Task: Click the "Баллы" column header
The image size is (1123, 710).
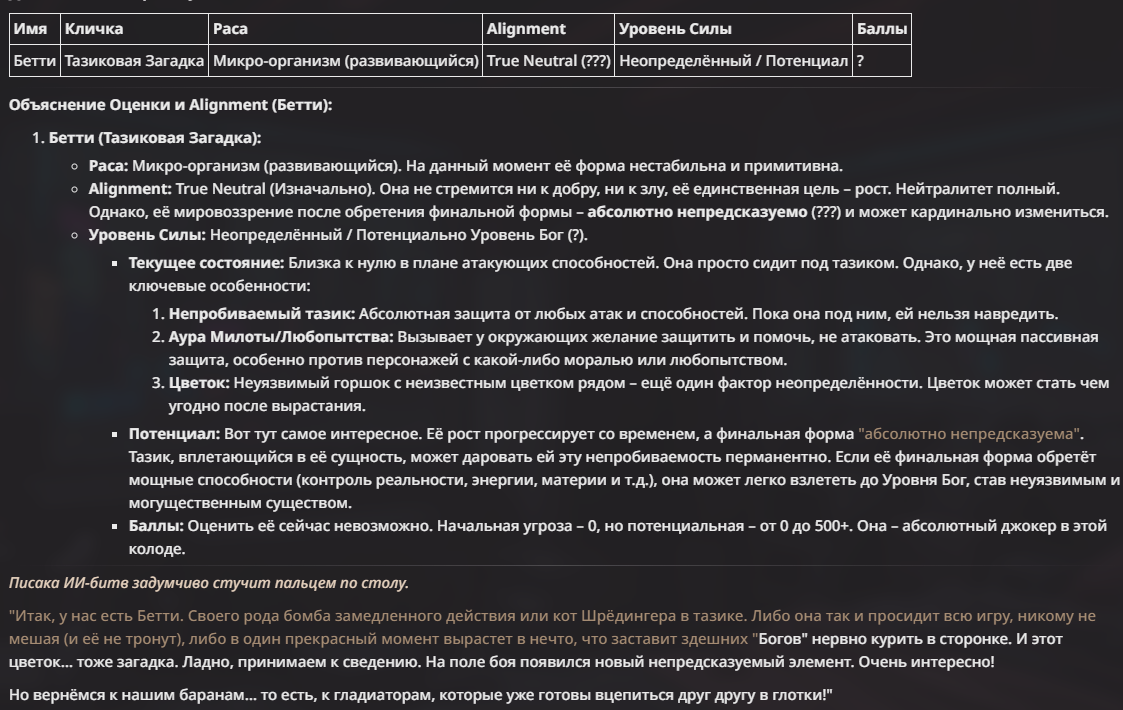Action: tap(882, 29)
